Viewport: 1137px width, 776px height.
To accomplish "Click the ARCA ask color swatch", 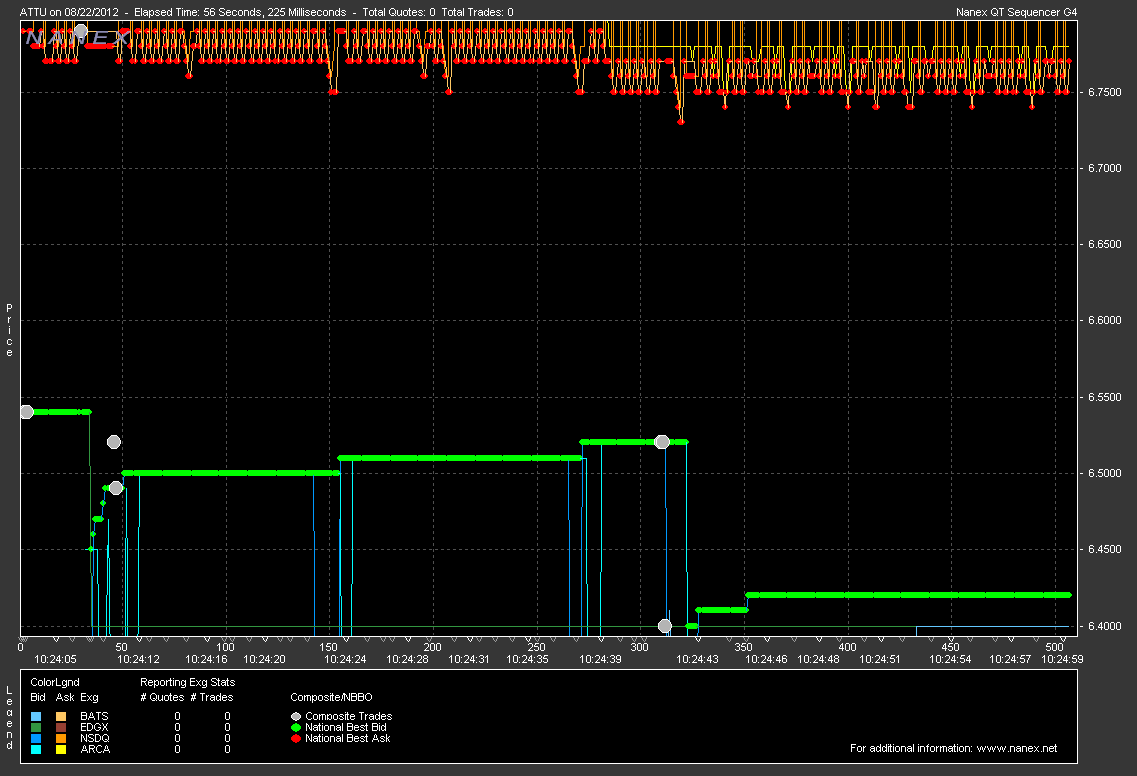I will (61, 749).
